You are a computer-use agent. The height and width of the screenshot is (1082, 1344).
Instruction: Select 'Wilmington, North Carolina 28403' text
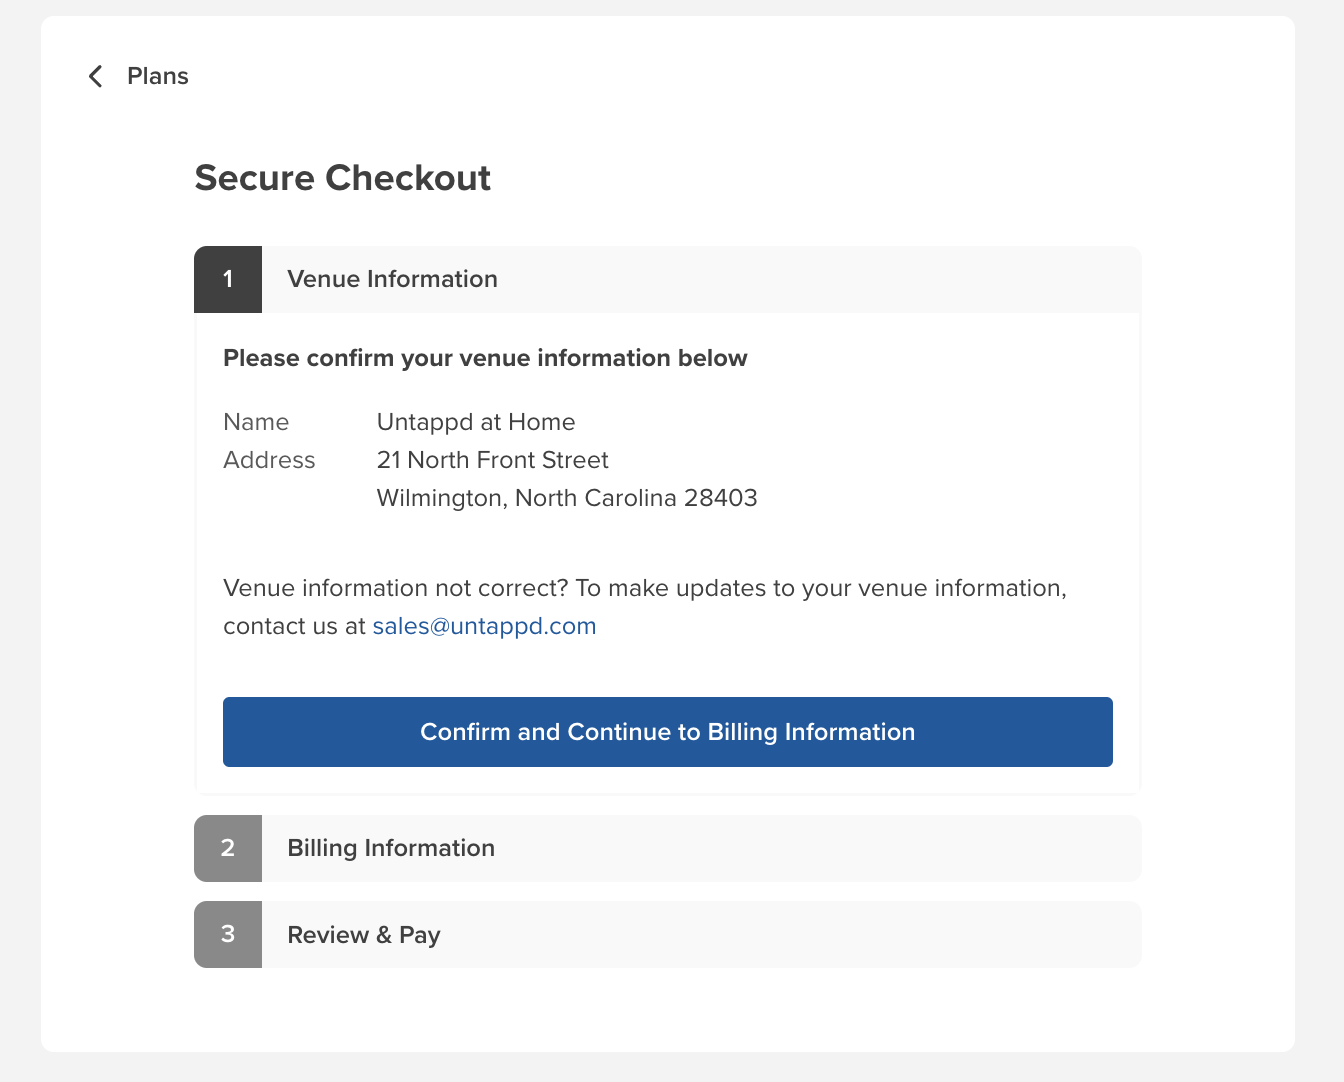coord(567,498)
